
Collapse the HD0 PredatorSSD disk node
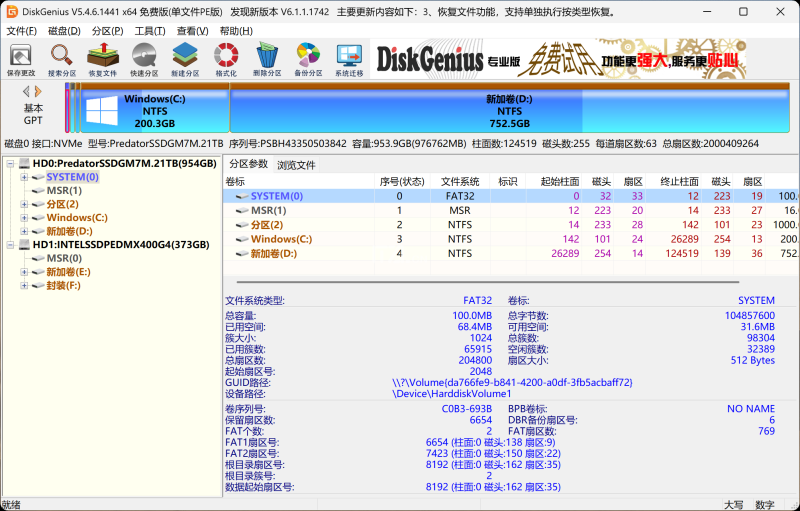point(10,164)
